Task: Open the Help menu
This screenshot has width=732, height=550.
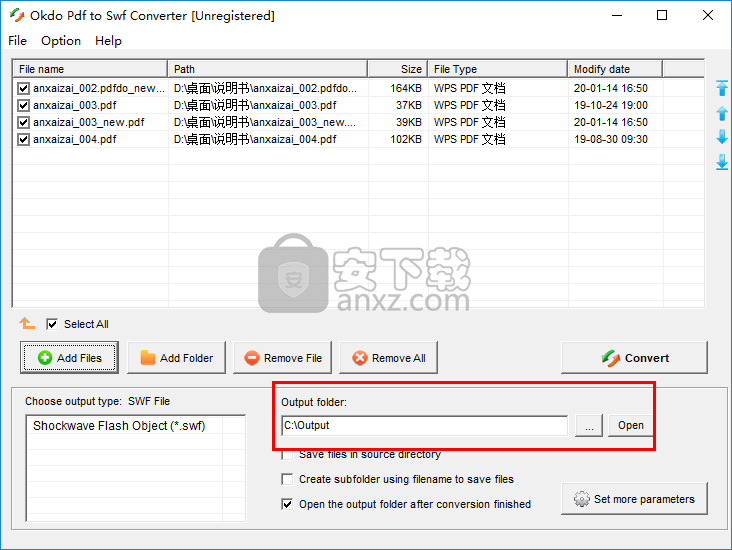Action: pos(108,41)
